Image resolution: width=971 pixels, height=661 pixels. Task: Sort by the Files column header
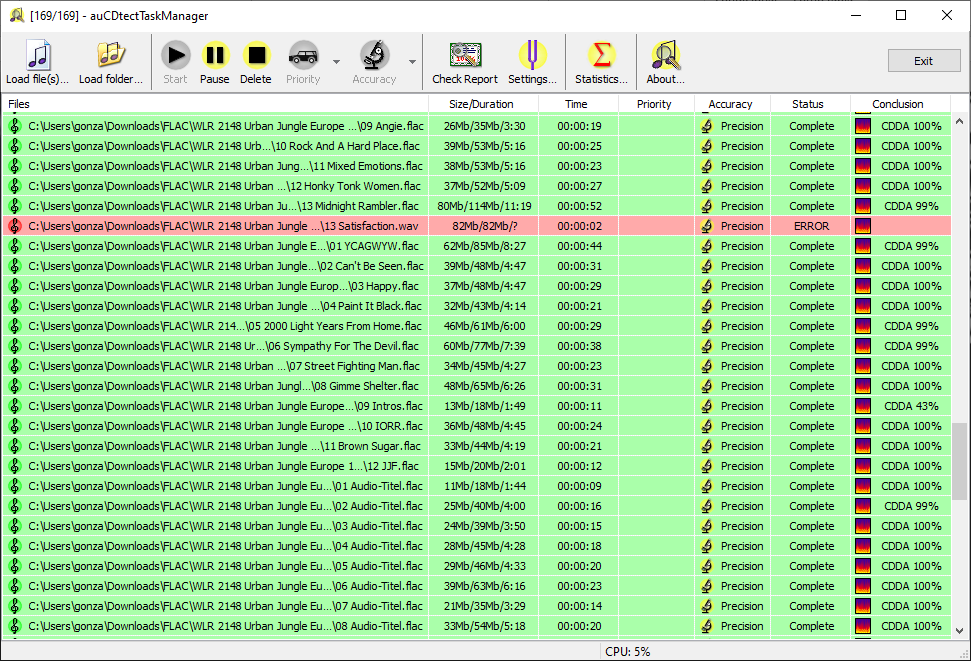(x=215, y=104)
